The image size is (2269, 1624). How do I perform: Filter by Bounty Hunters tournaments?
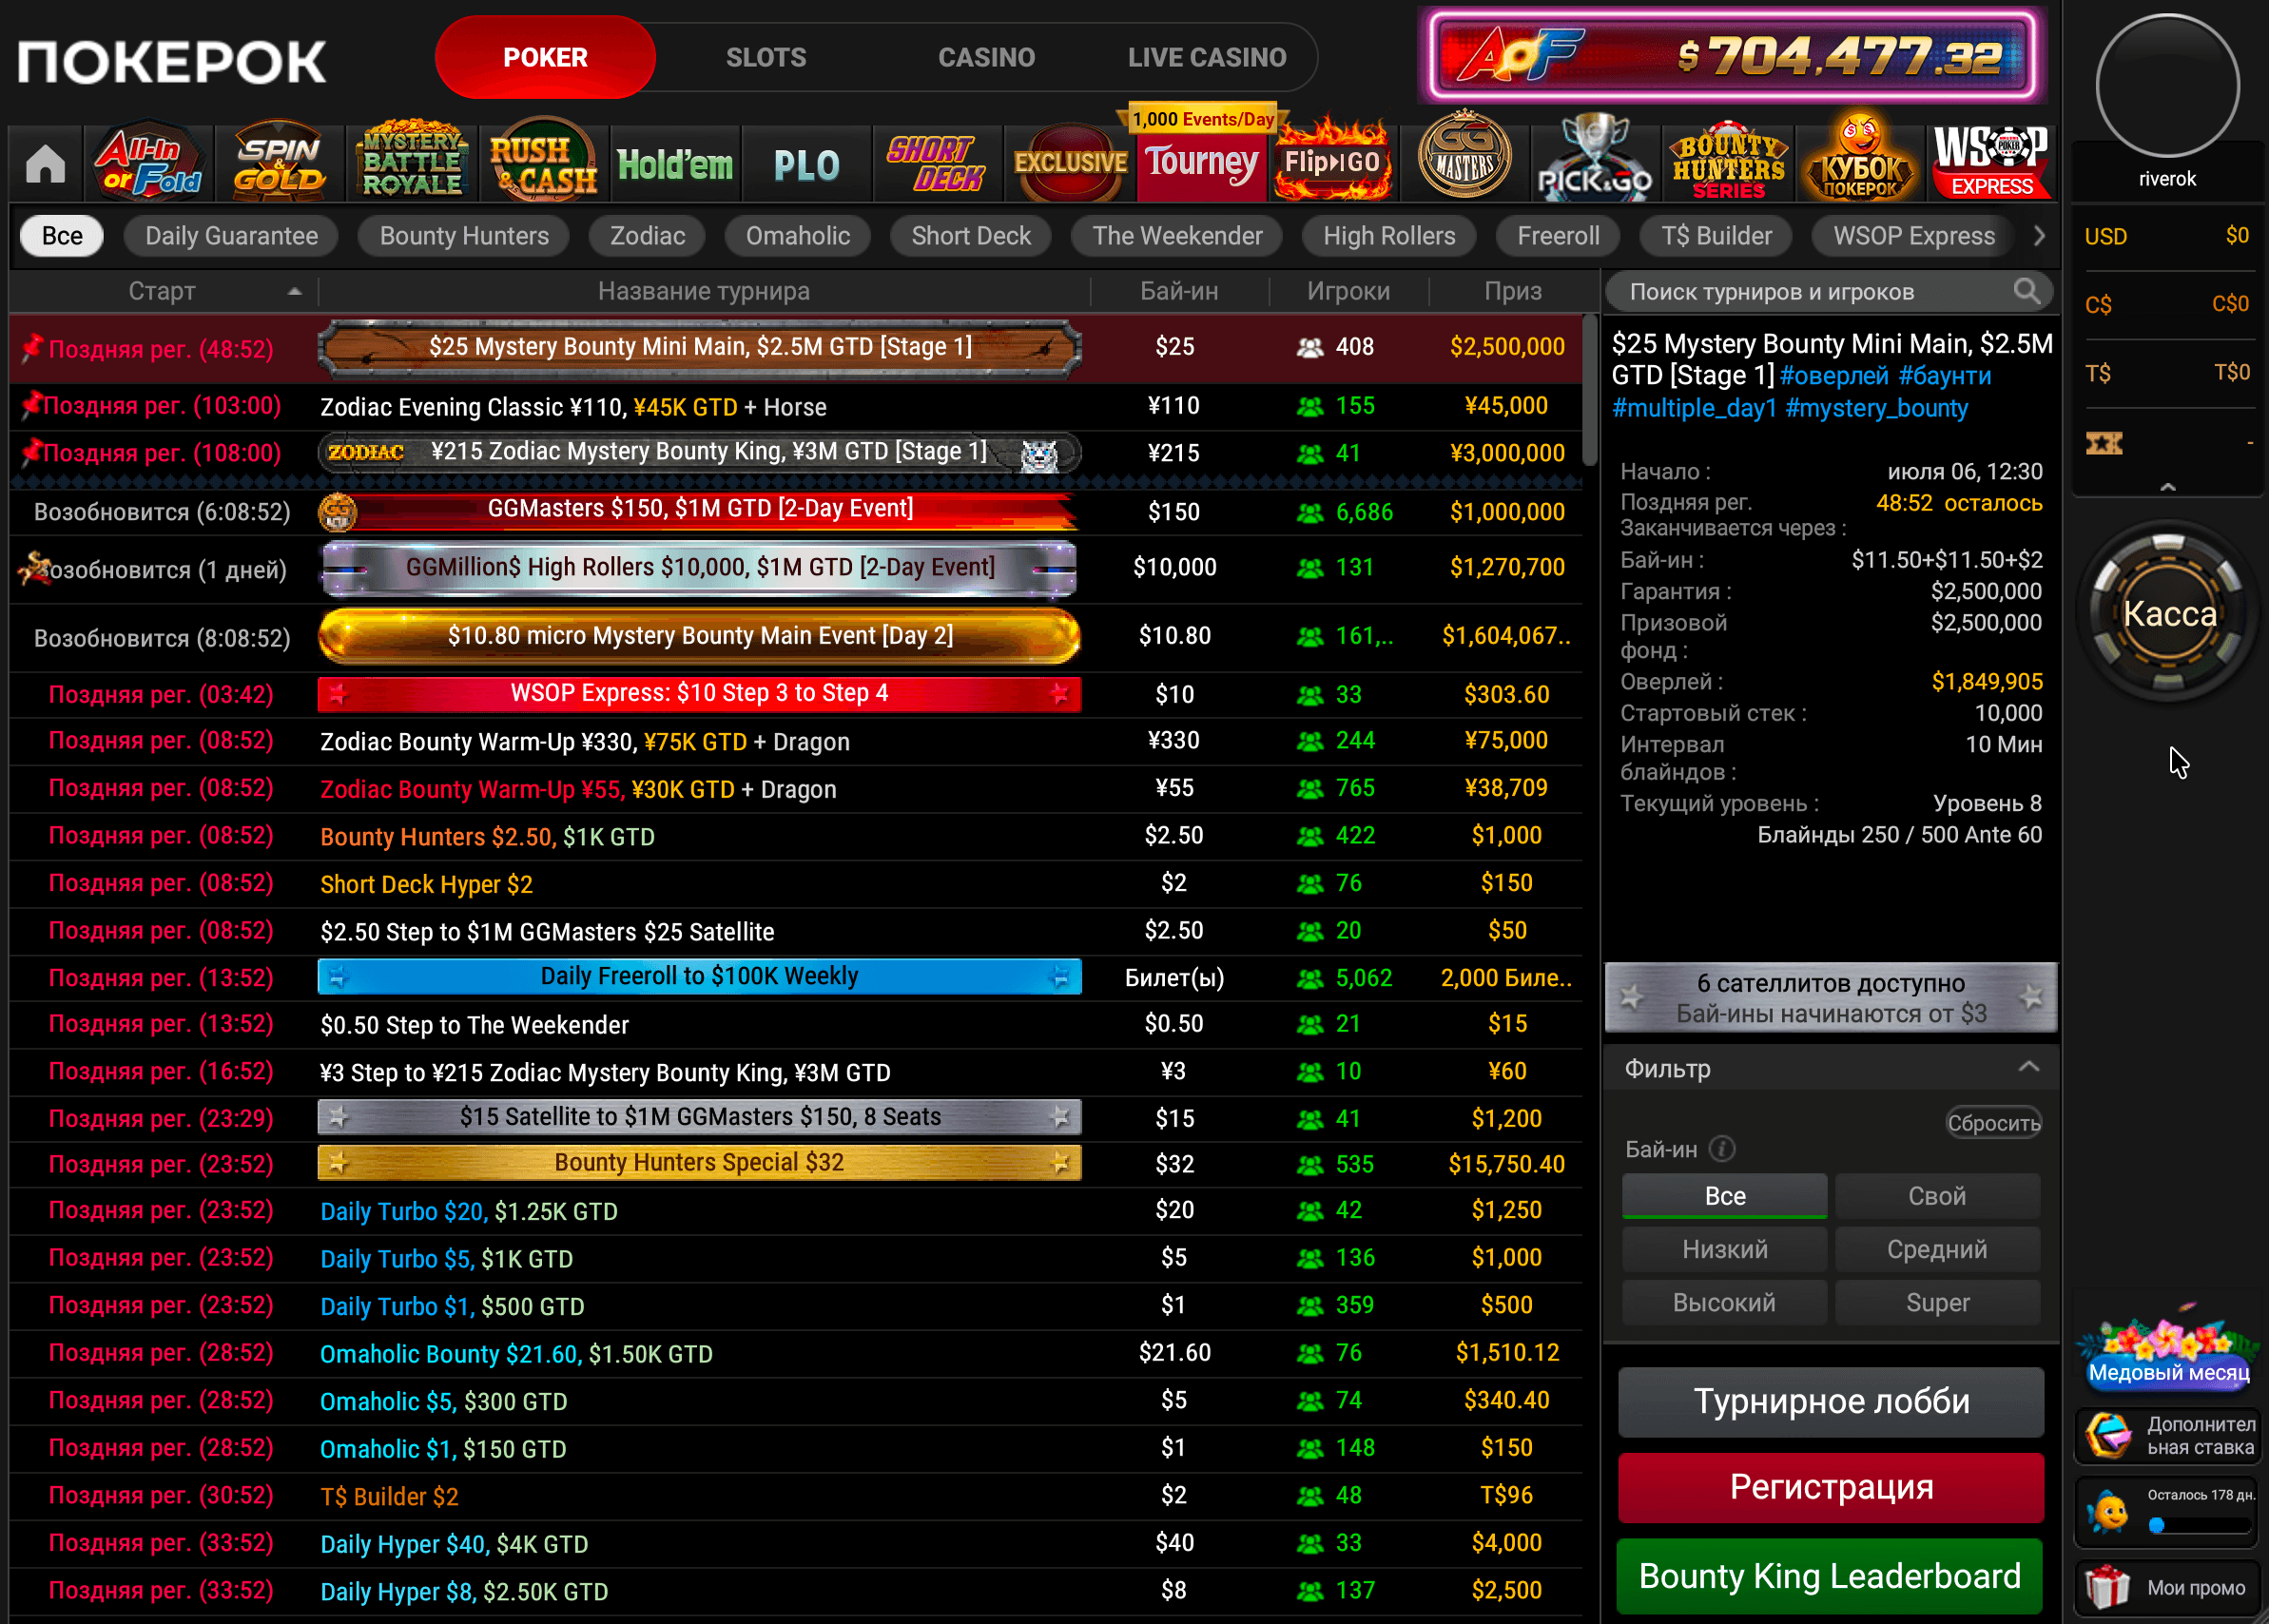click(x=464, y=236)
